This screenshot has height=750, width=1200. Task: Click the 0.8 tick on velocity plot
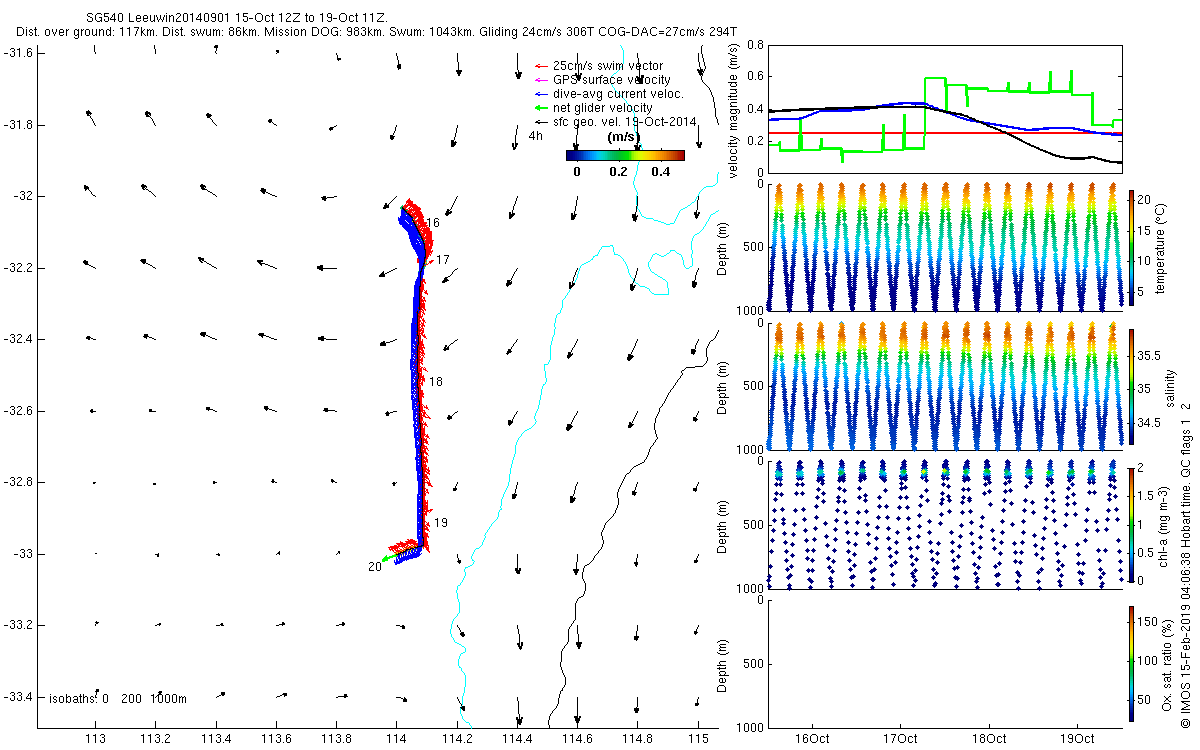pos(754,46)
